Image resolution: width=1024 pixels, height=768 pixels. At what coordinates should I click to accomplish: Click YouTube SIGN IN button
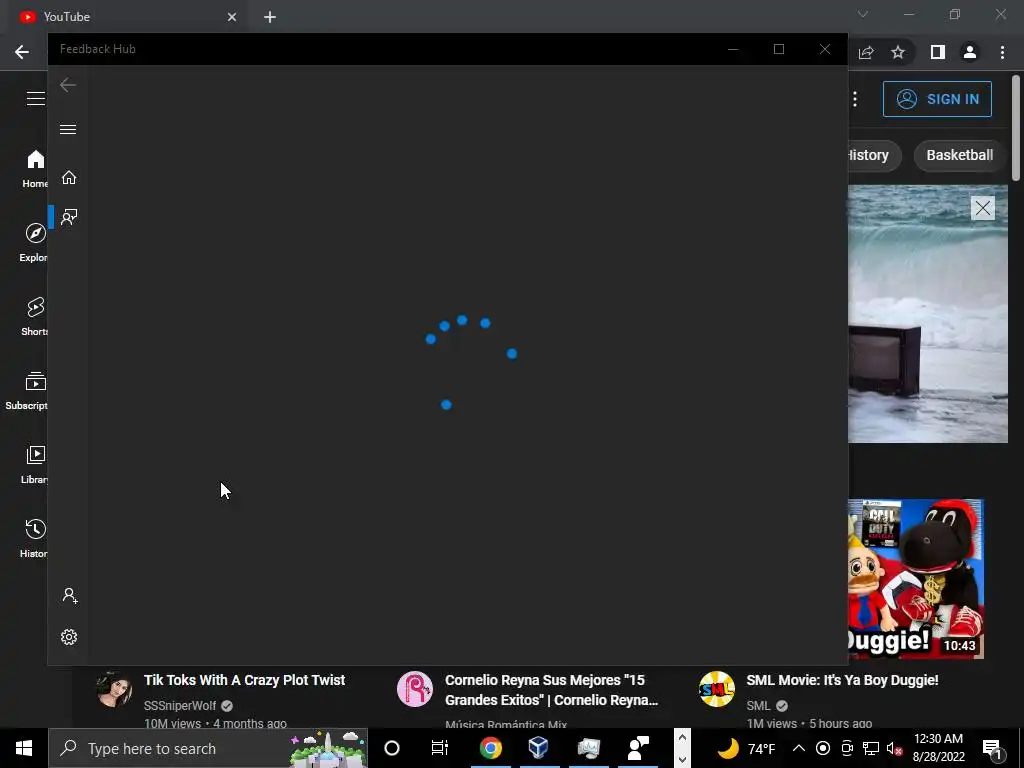pyautogui.click(x=937, y=99)
